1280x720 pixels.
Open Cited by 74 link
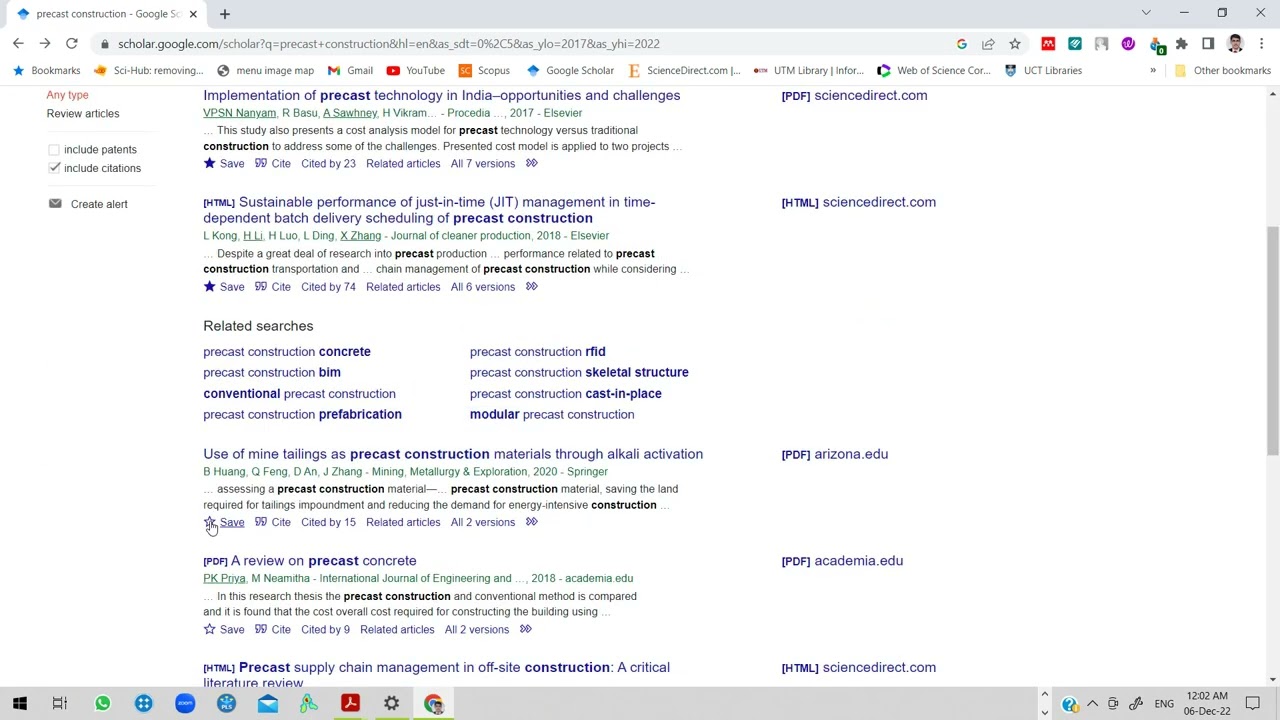[328, 287]
